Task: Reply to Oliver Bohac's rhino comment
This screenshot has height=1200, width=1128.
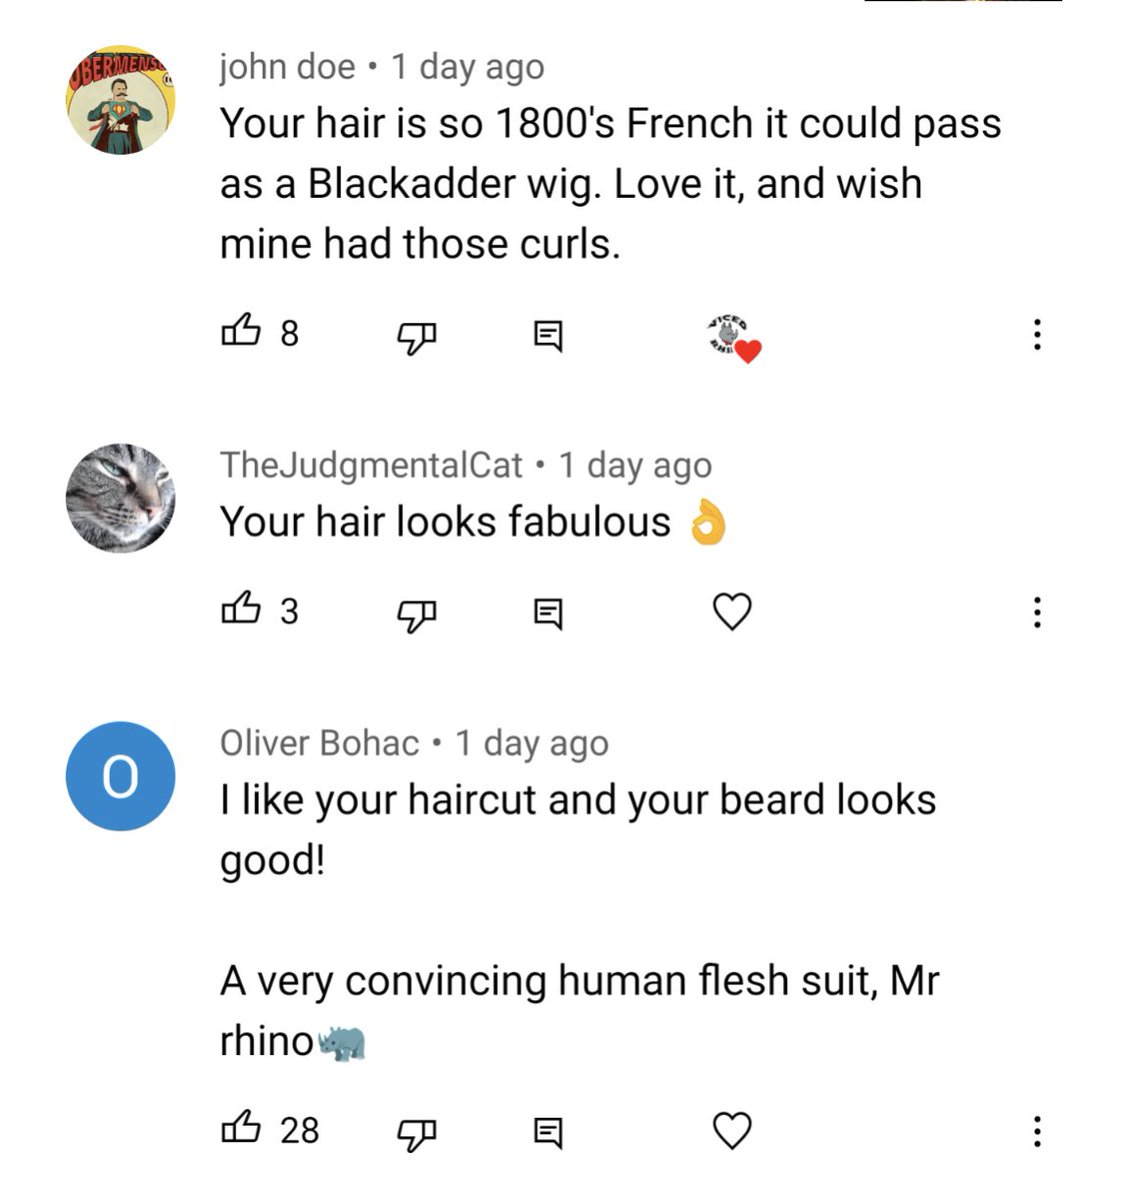Action: (x=547, y=1134)
